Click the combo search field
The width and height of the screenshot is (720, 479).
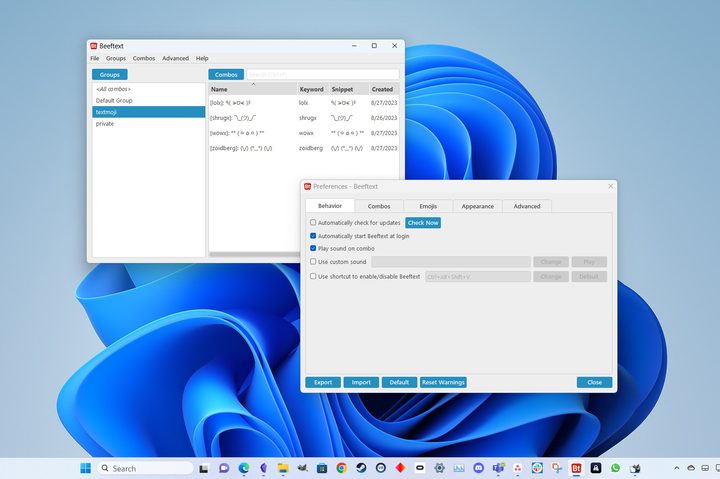point(323,74)
